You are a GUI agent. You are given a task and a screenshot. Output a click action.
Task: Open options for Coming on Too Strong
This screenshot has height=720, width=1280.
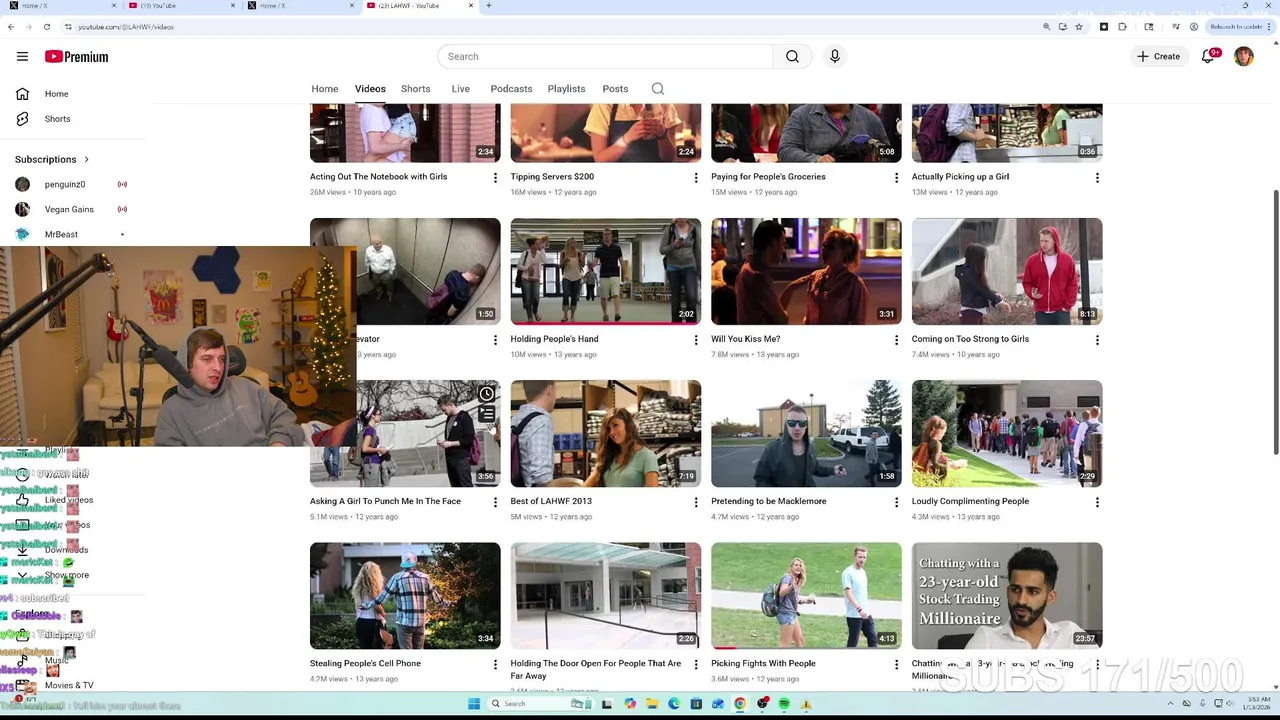[1097, 340]
